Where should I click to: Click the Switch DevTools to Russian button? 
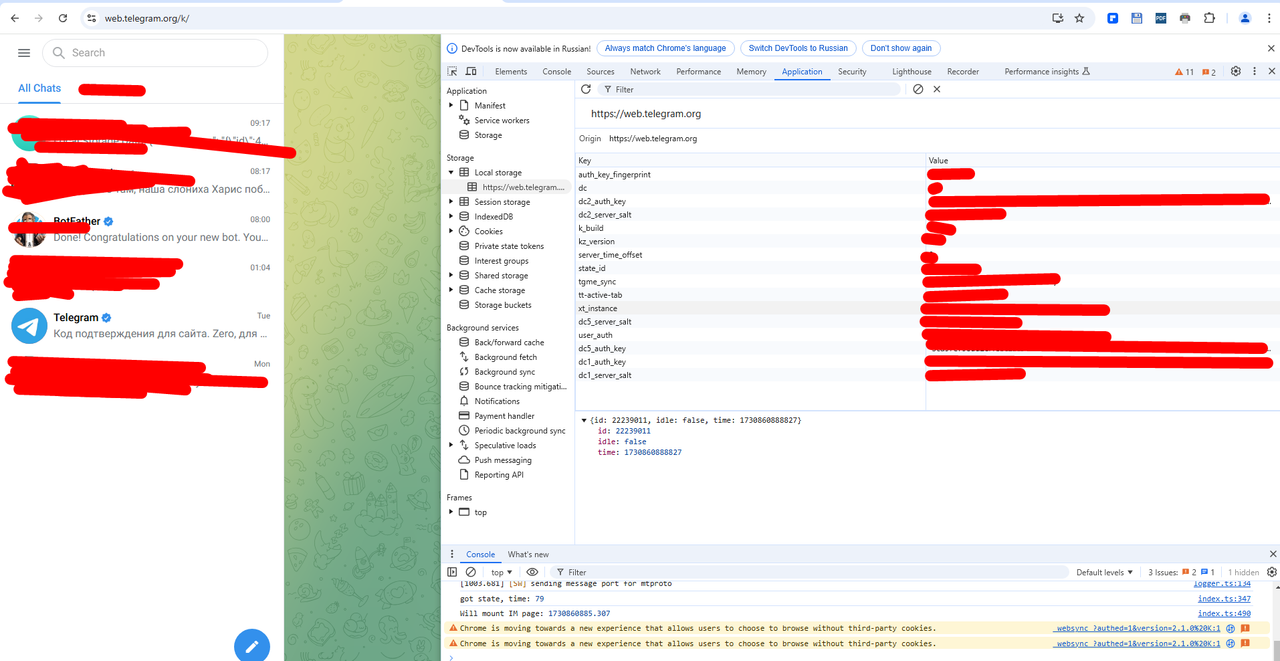tap(798, 47)
